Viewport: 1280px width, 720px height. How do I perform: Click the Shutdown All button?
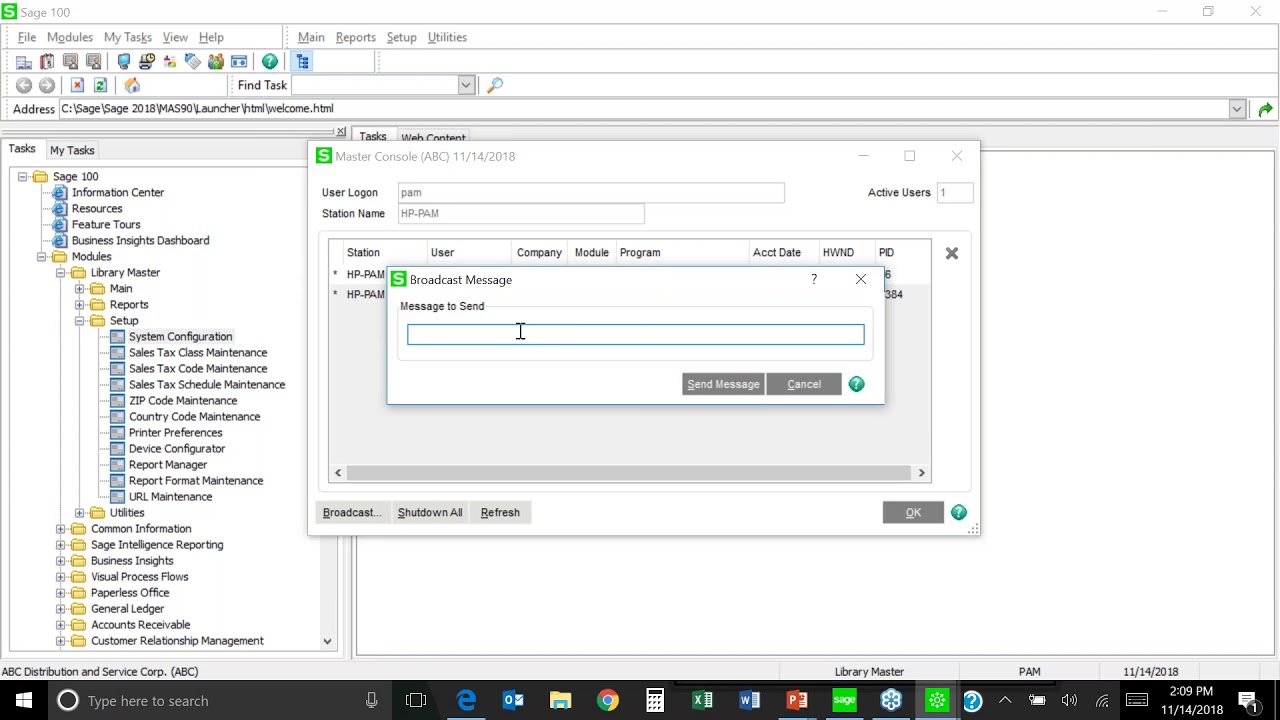tap(430, 512)
